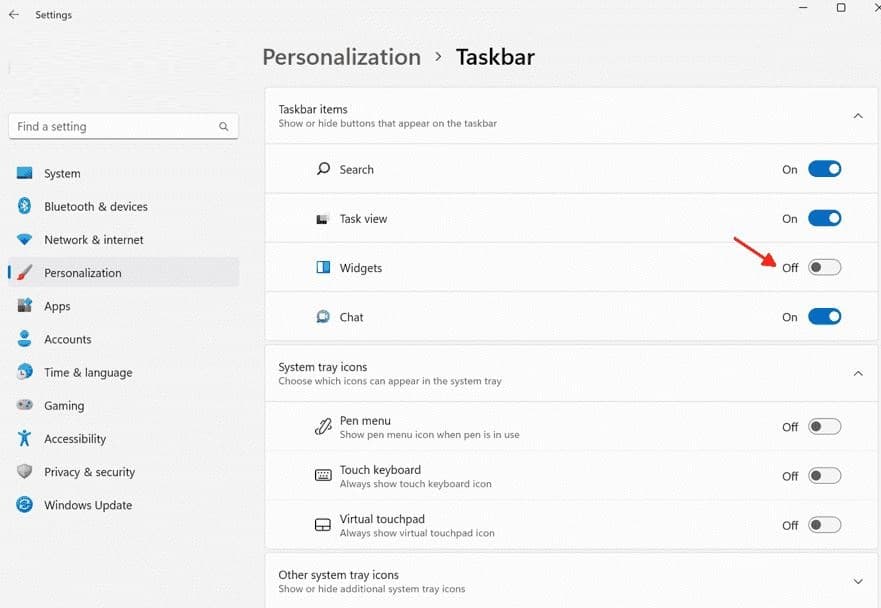The width and height of the screenshot is (881, 608).
Task: Click the Bluetooth & devices icon
Action: pyautogui.click(x=25, y=206)
